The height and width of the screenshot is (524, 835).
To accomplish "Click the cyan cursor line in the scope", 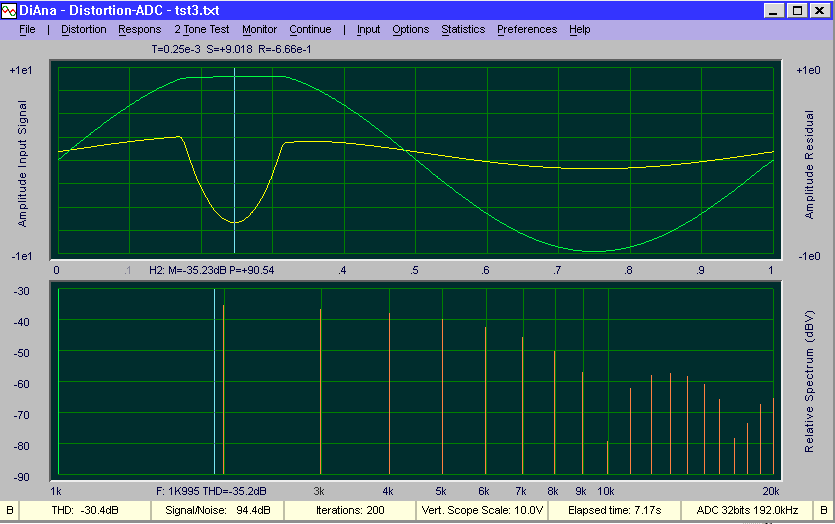I will [234, 160].
